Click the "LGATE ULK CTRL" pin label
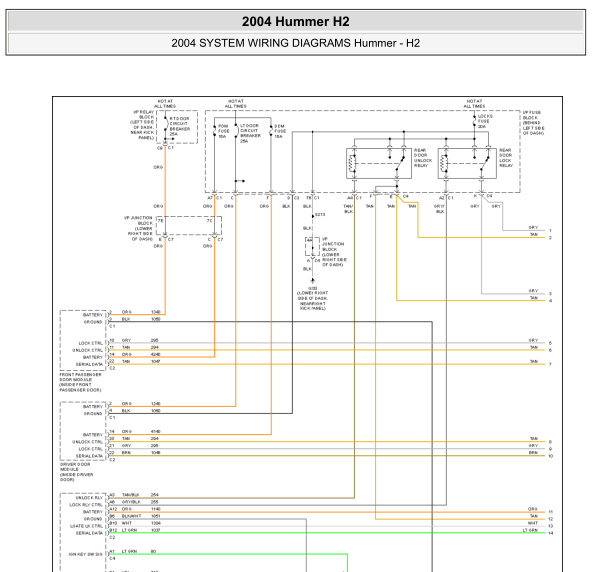This screenshot has height=572, width=602. 86,526
